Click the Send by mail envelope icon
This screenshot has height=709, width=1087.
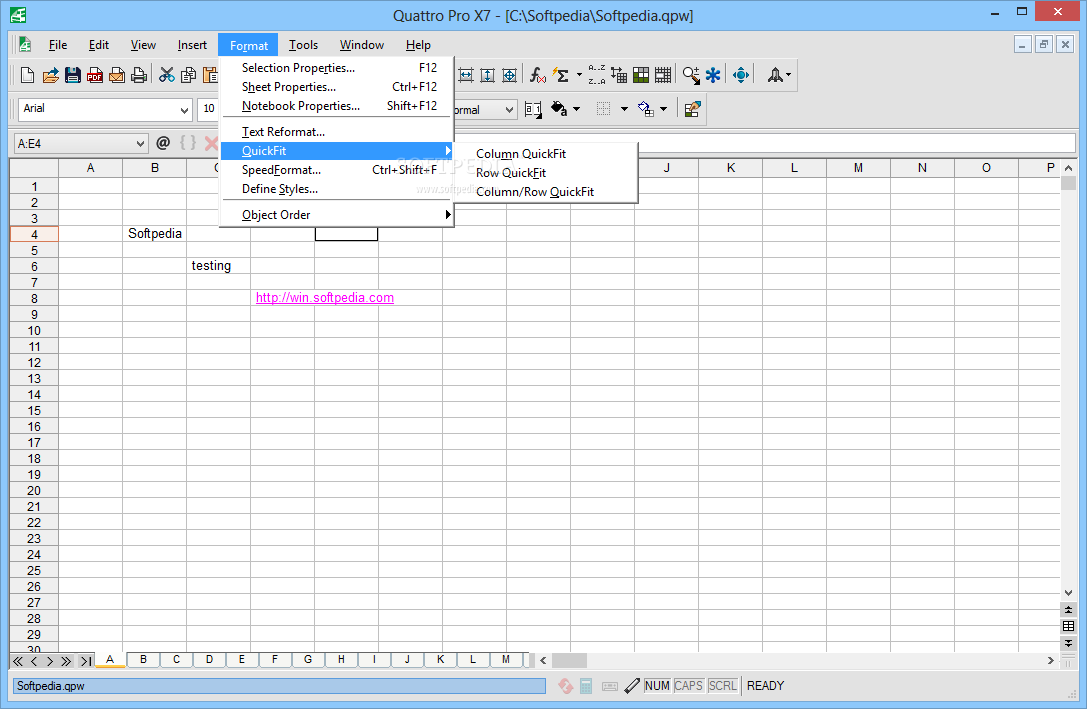pyautogui.click(x=117, y=75)
